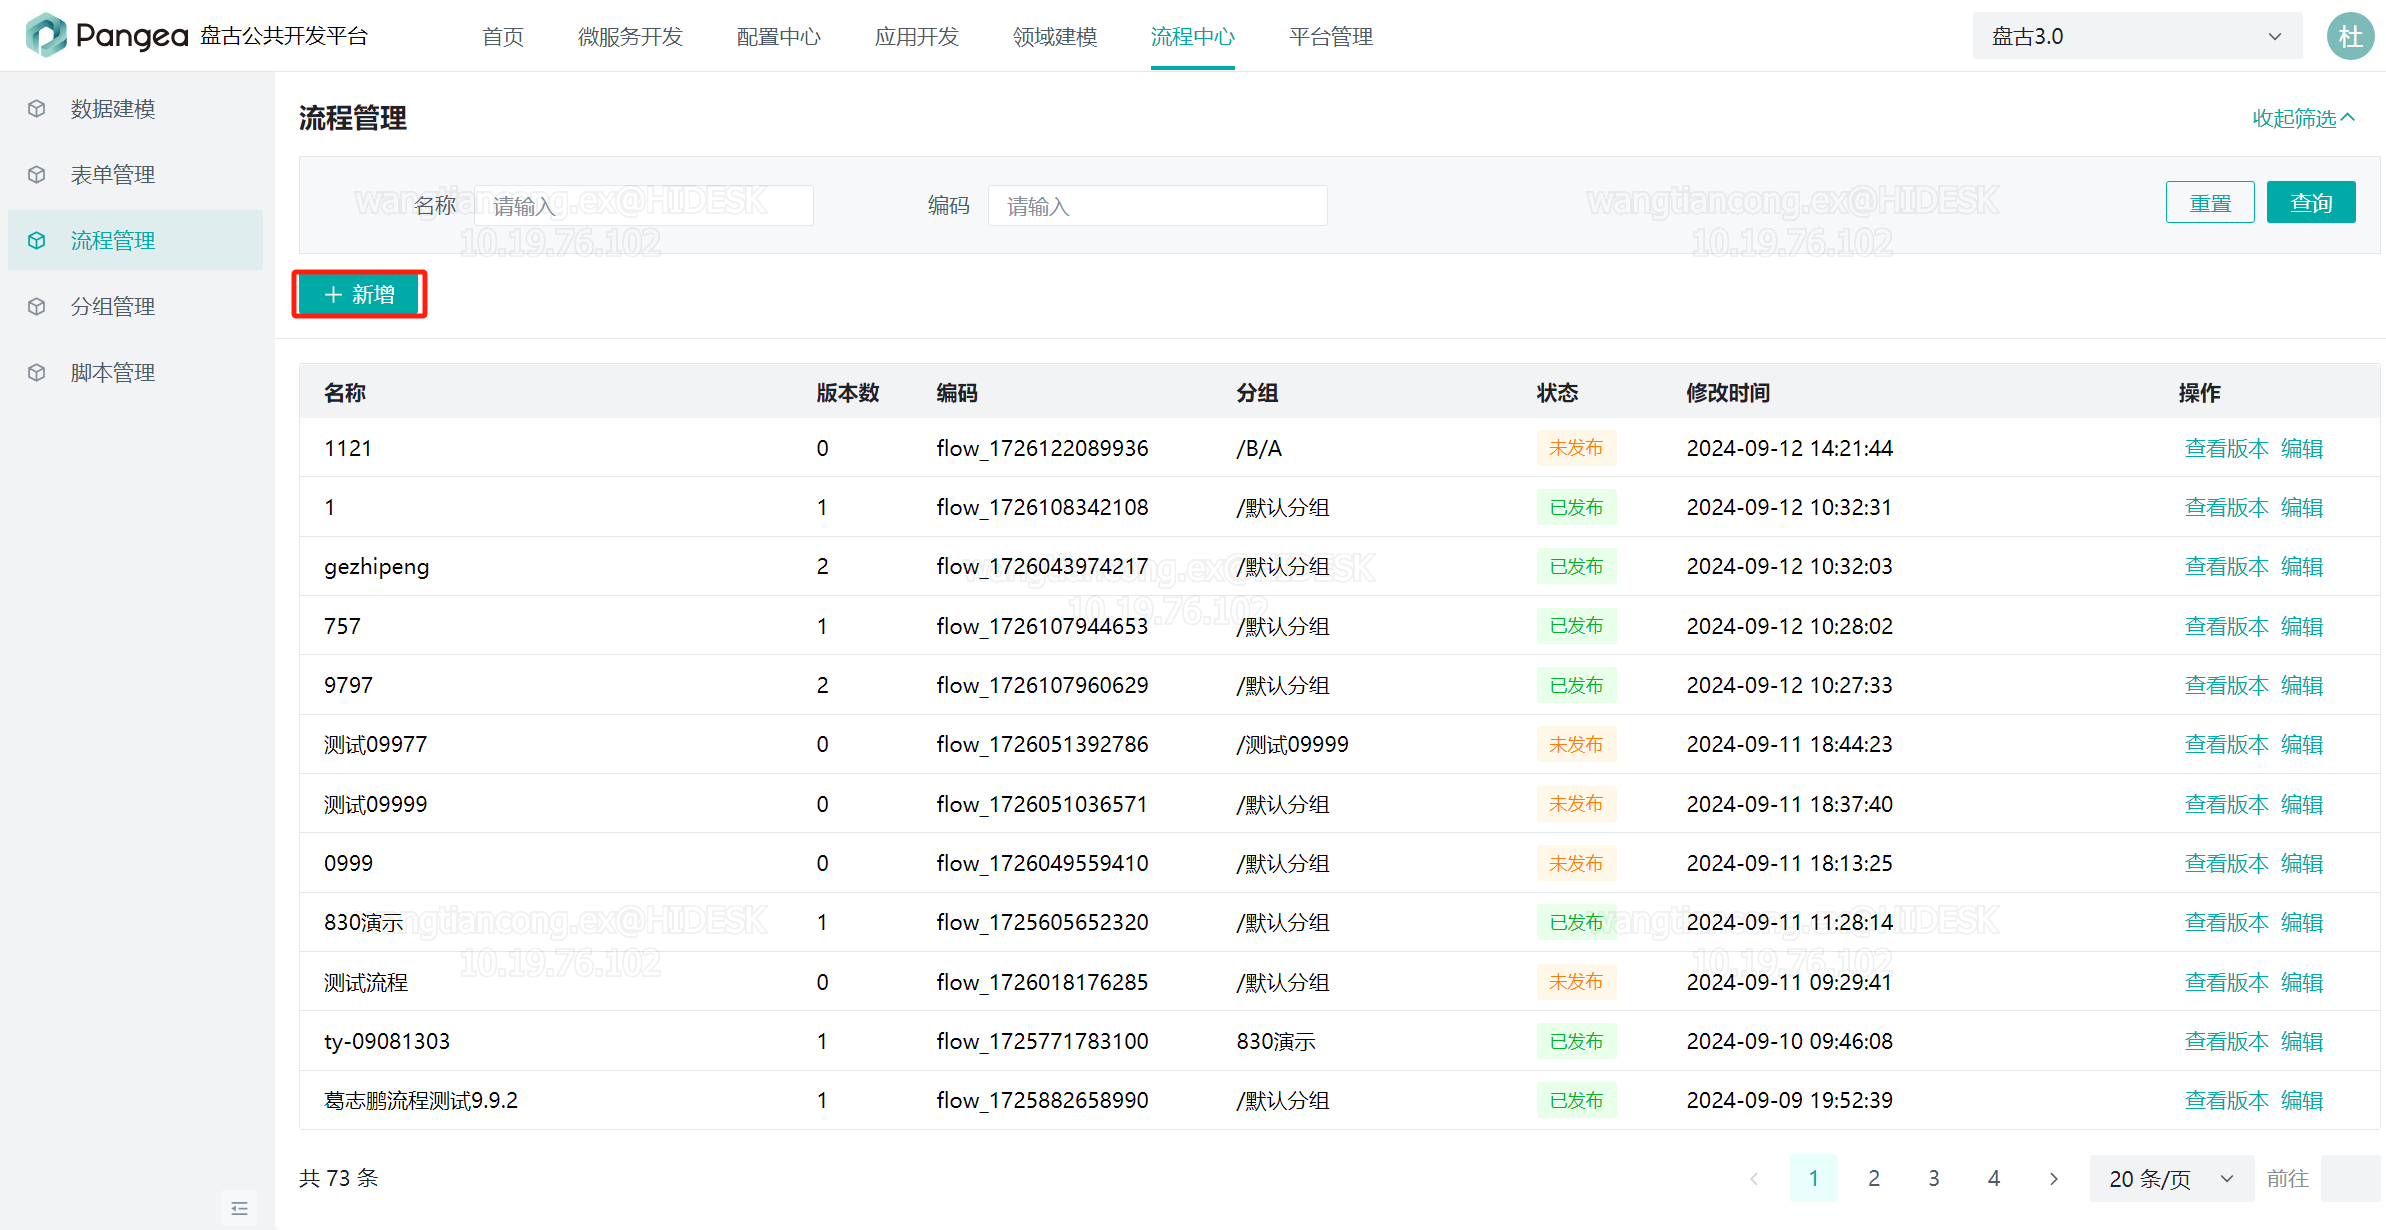Open the user avatar 杜
The width and height of the screenshot is (2386, 1230).
(x=2350, y=37)
